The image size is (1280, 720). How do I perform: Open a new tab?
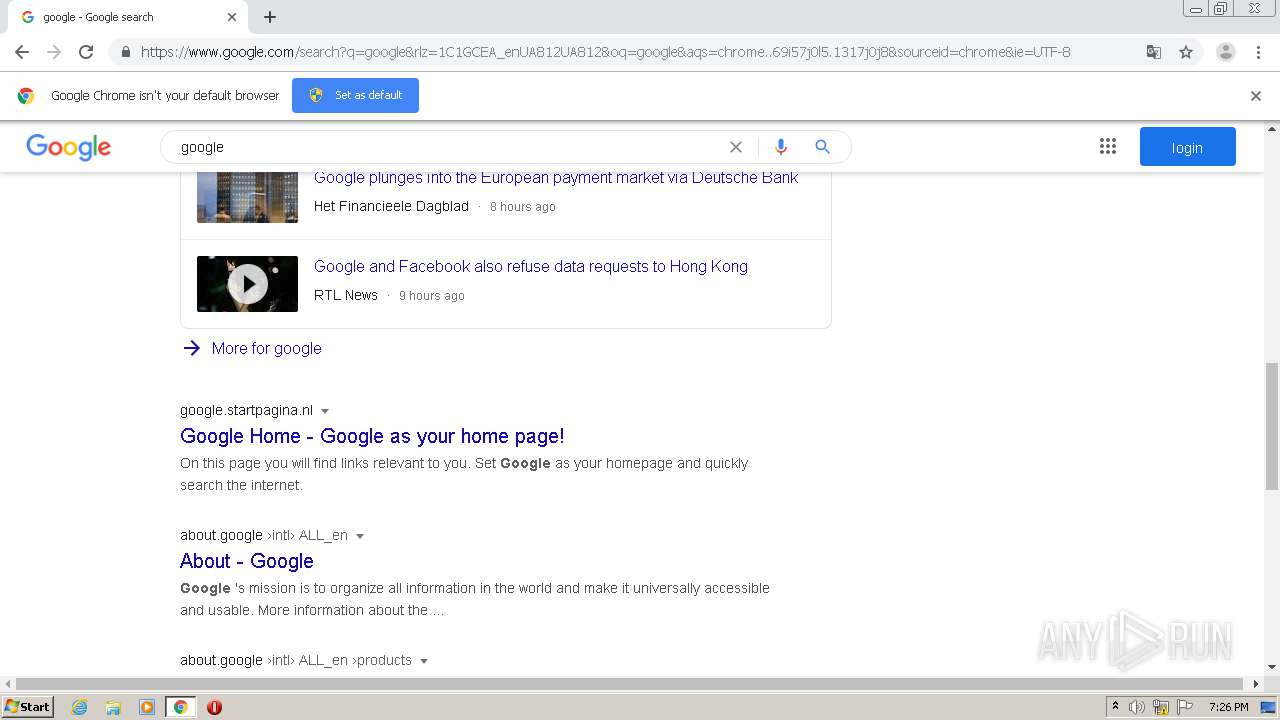click(270, 17)
